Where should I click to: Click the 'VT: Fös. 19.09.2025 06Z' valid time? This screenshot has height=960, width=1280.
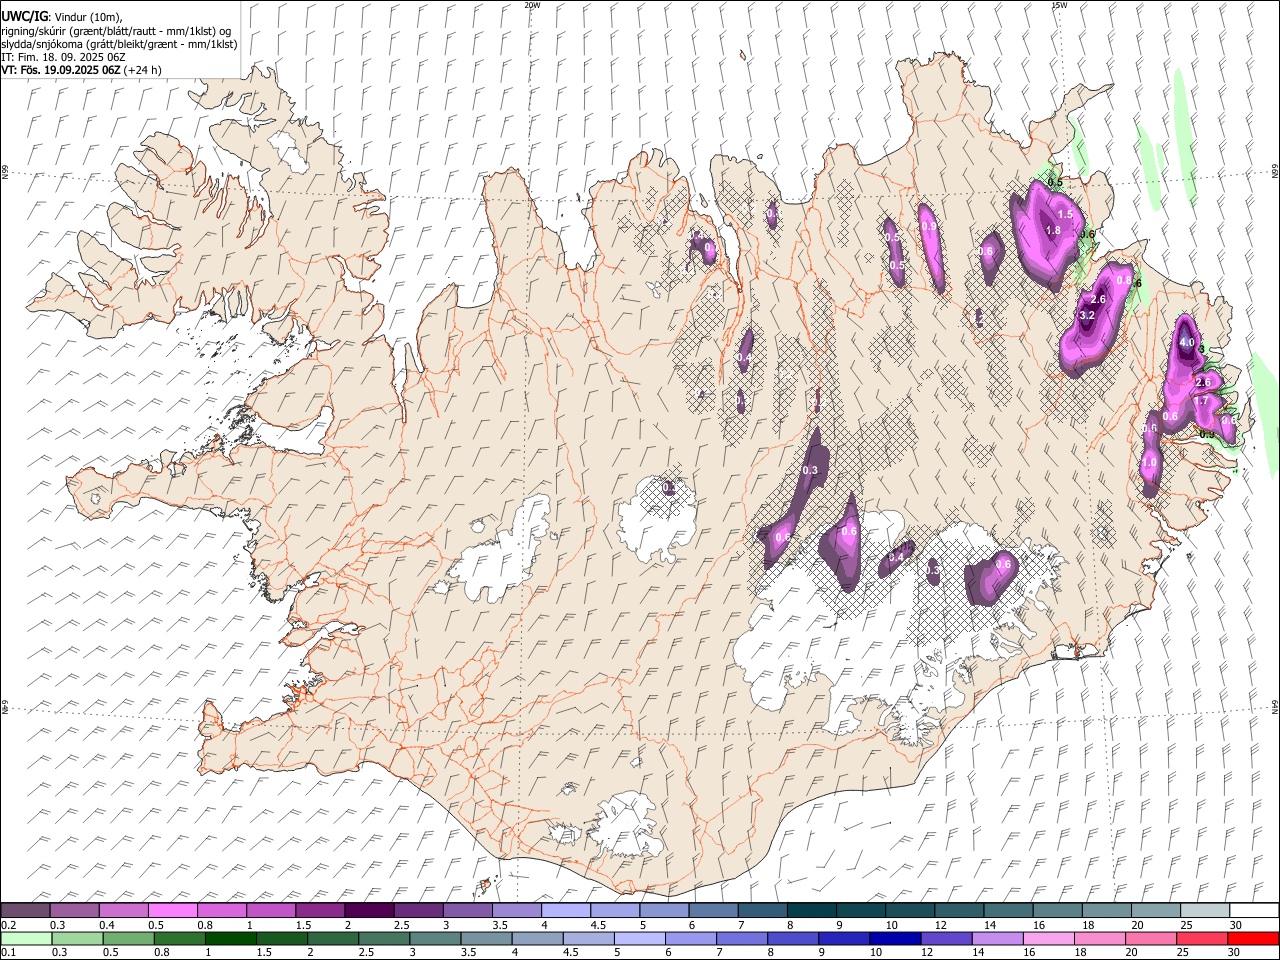[61, 70]
